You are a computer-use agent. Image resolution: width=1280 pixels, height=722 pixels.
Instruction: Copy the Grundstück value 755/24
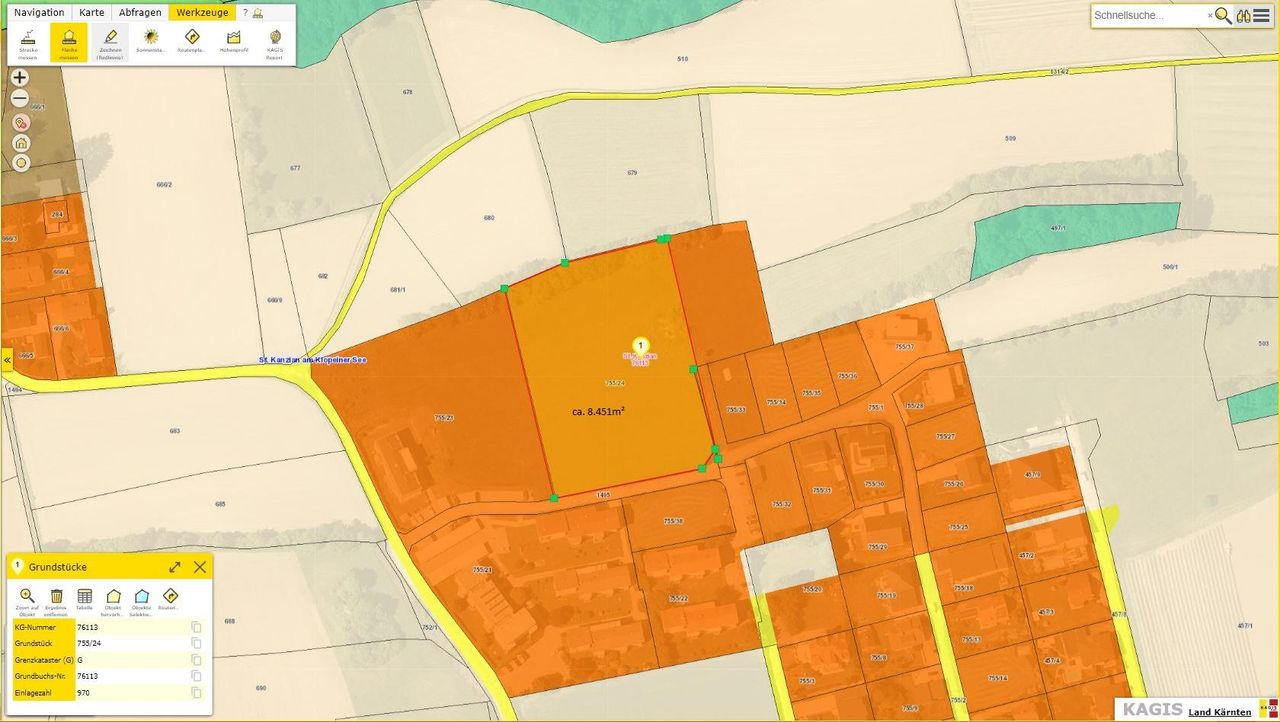coord(197,644)
